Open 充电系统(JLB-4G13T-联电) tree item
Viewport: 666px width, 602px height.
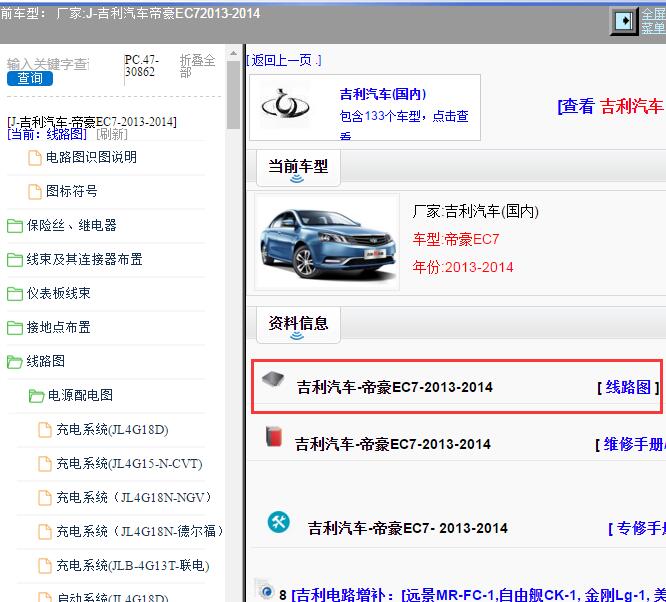pos(133,565)
